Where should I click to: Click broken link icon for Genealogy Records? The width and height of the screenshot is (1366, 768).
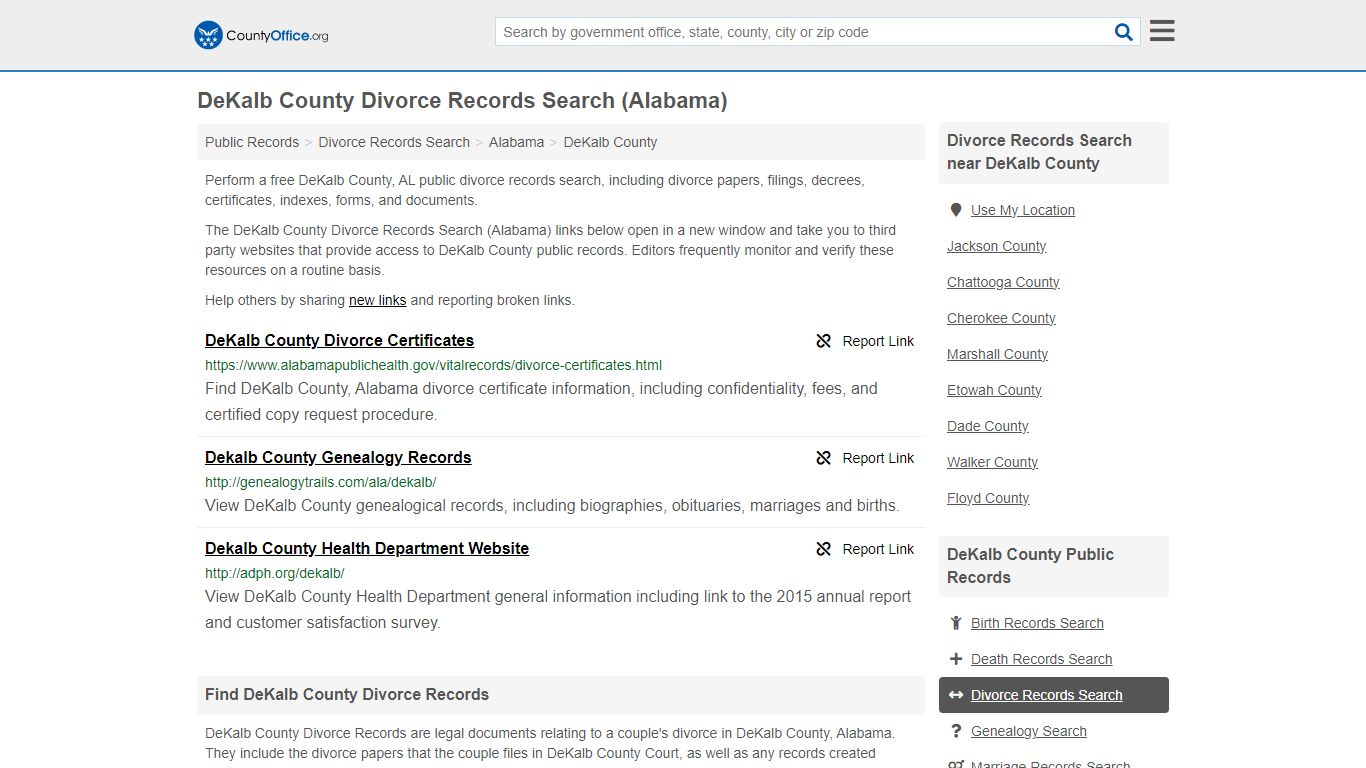[824, 458]
